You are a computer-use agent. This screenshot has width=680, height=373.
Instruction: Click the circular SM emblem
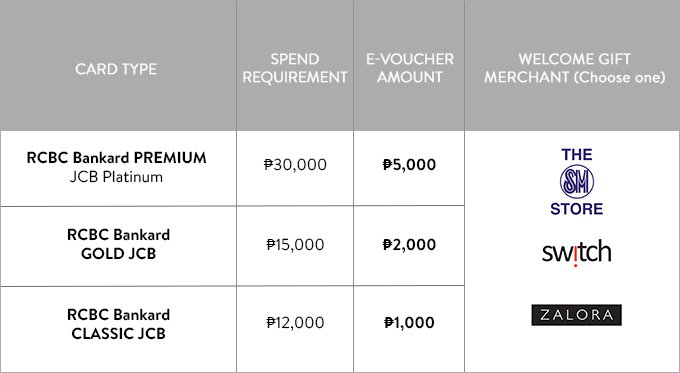(577, 182)
